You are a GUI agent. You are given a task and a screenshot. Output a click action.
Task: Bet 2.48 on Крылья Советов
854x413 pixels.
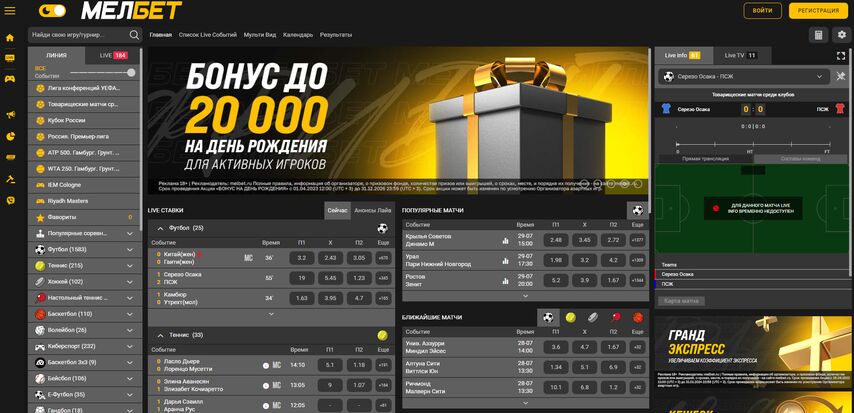tap(556, 240)
